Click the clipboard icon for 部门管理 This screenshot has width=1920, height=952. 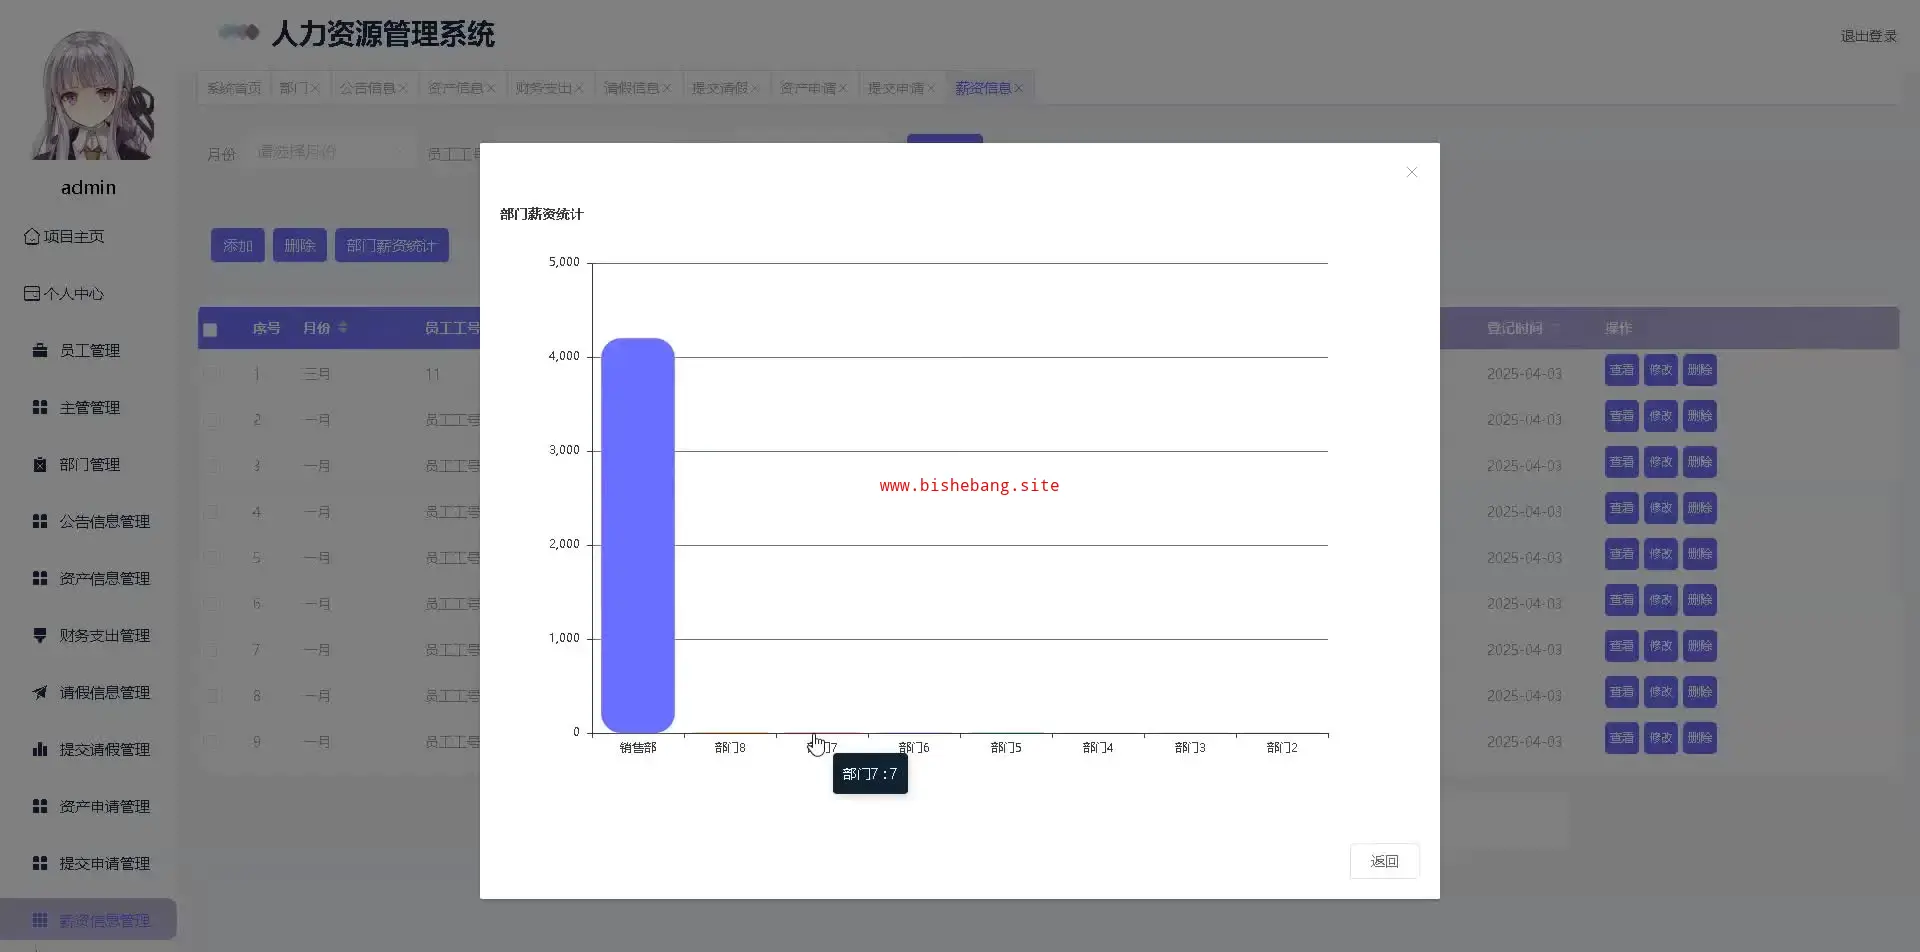click(40, 464)
